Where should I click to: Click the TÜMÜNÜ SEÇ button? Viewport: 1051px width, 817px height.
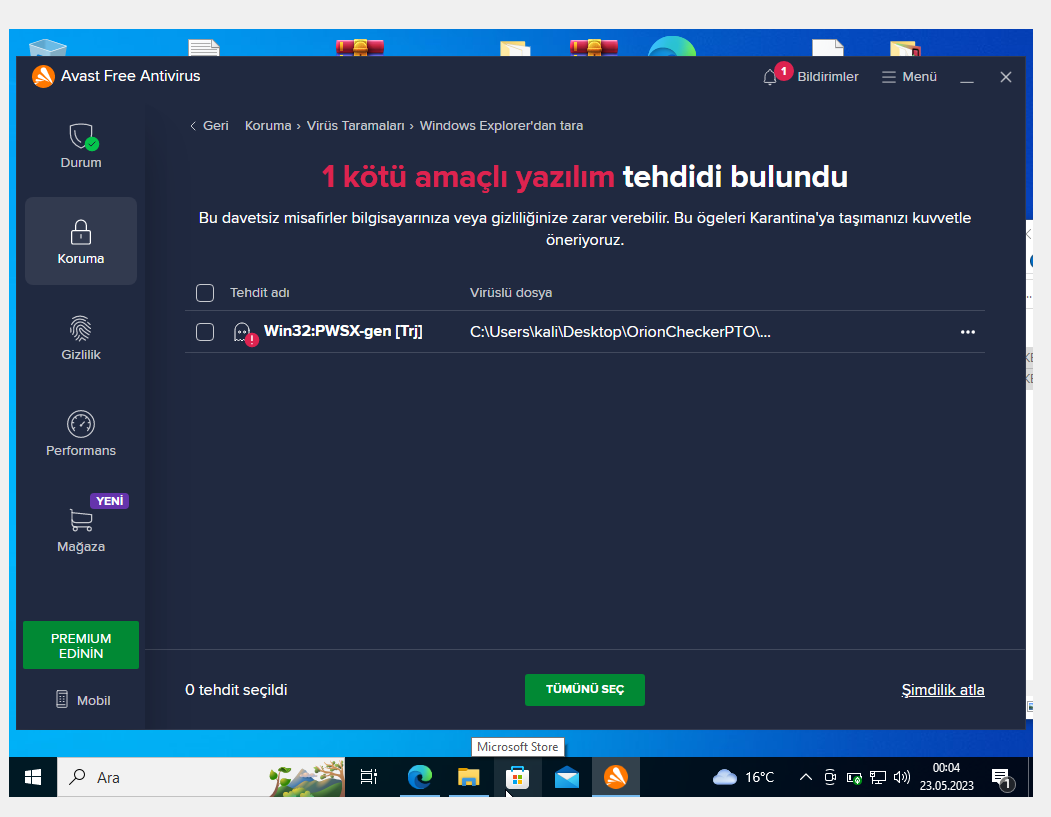coord(584,690)
